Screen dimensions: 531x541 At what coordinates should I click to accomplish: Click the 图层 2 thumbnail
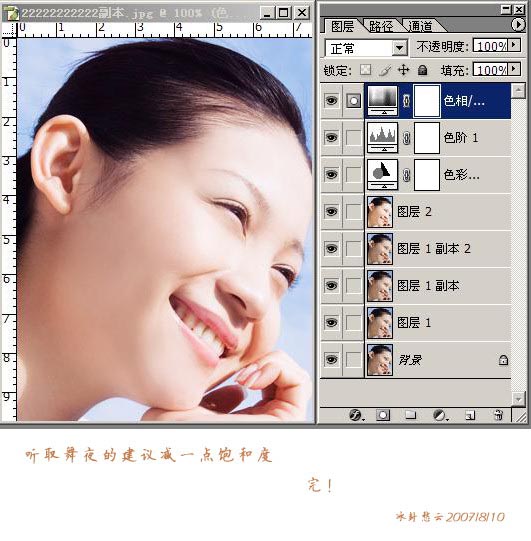pyautogui.click(x=380, y=212)
